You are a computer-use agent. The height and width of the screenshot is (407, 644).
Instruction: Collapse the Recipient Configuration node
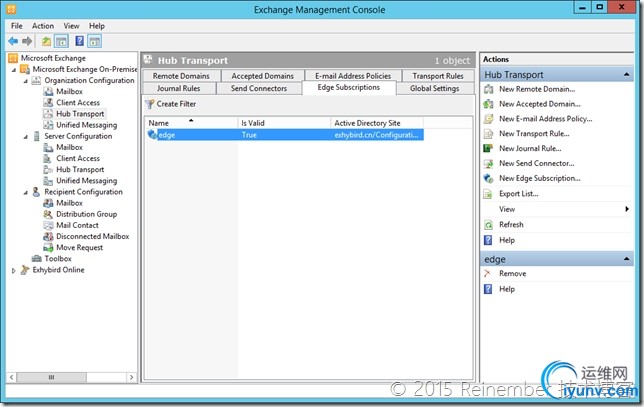(25, 192)
